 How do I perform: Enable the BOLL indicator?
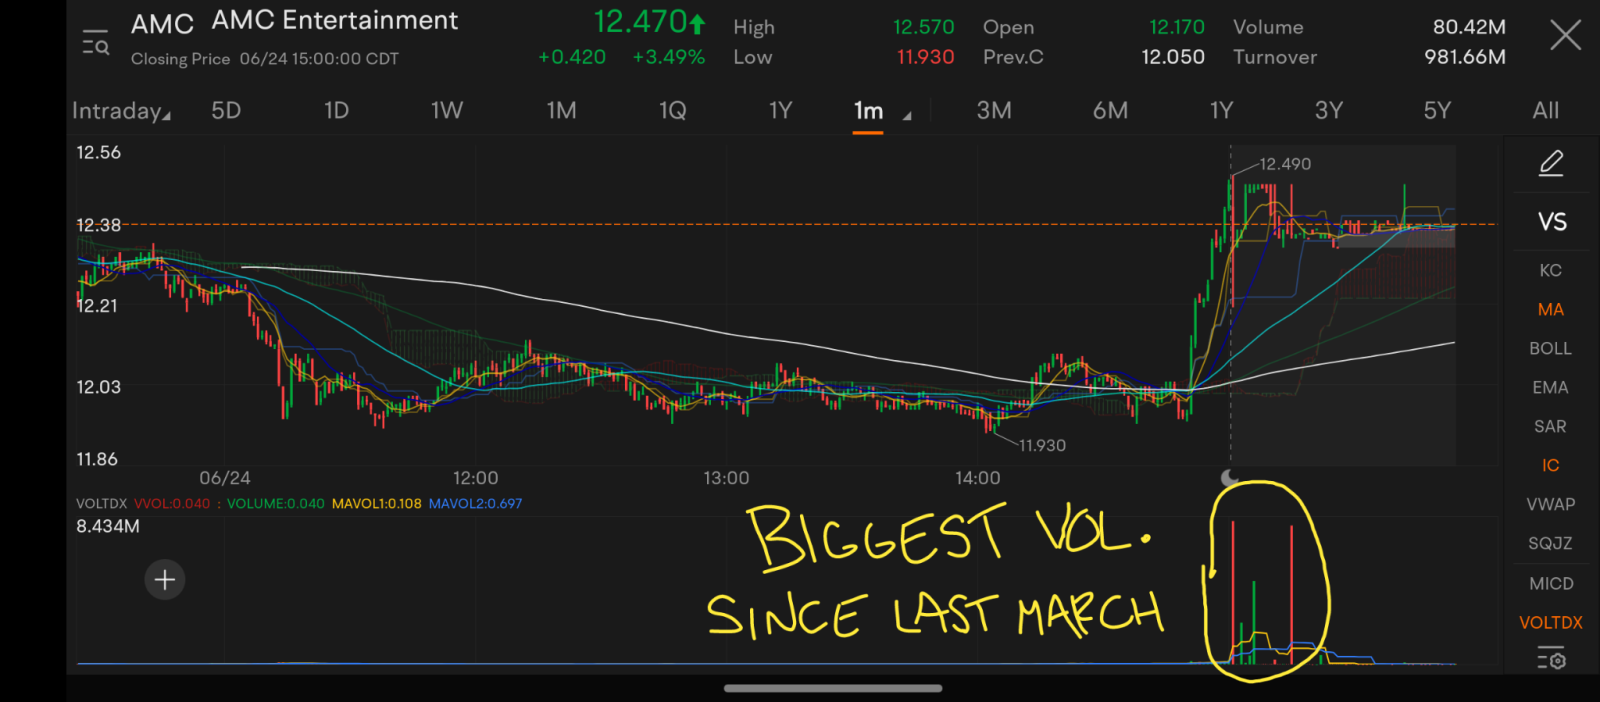click(x=1550, y=348)
